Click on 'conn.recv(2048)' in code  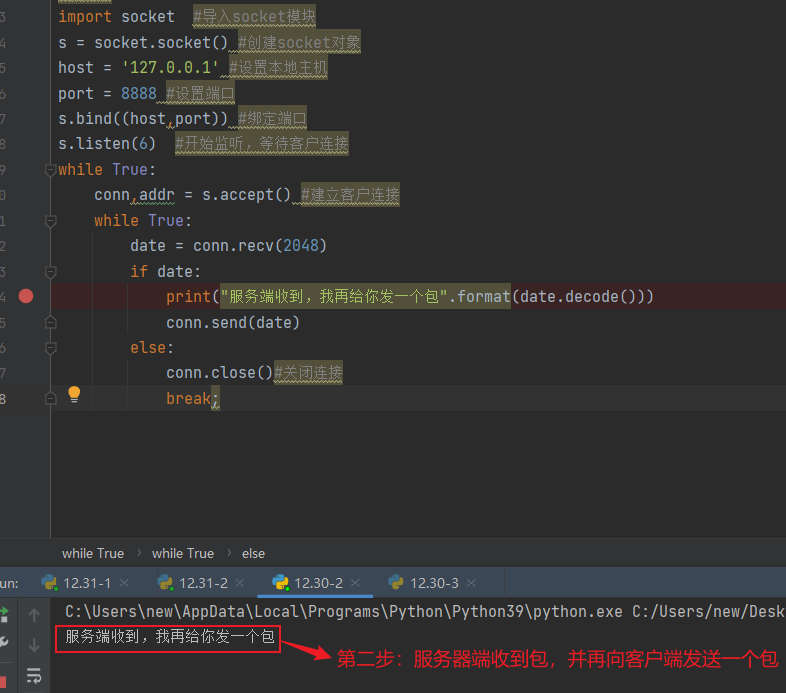(x=260, y=246)
